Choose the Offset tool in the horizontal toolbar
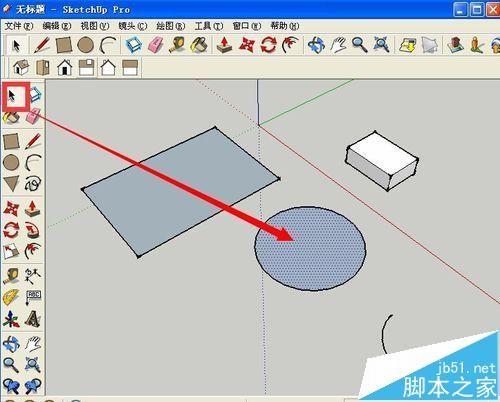This screenshot has width=500, height=402. (x=290, y=45)
